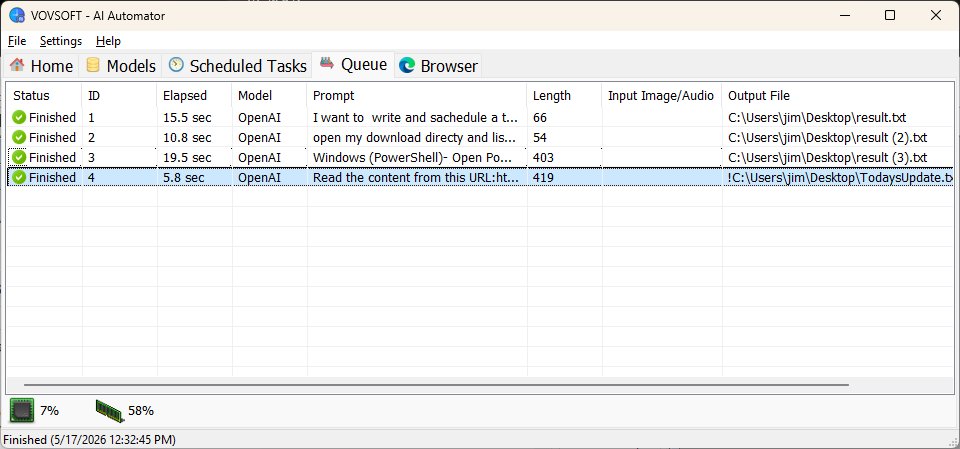Maximize the AI Automator window
The image size is (960, 449).
[x=890, y=15]
